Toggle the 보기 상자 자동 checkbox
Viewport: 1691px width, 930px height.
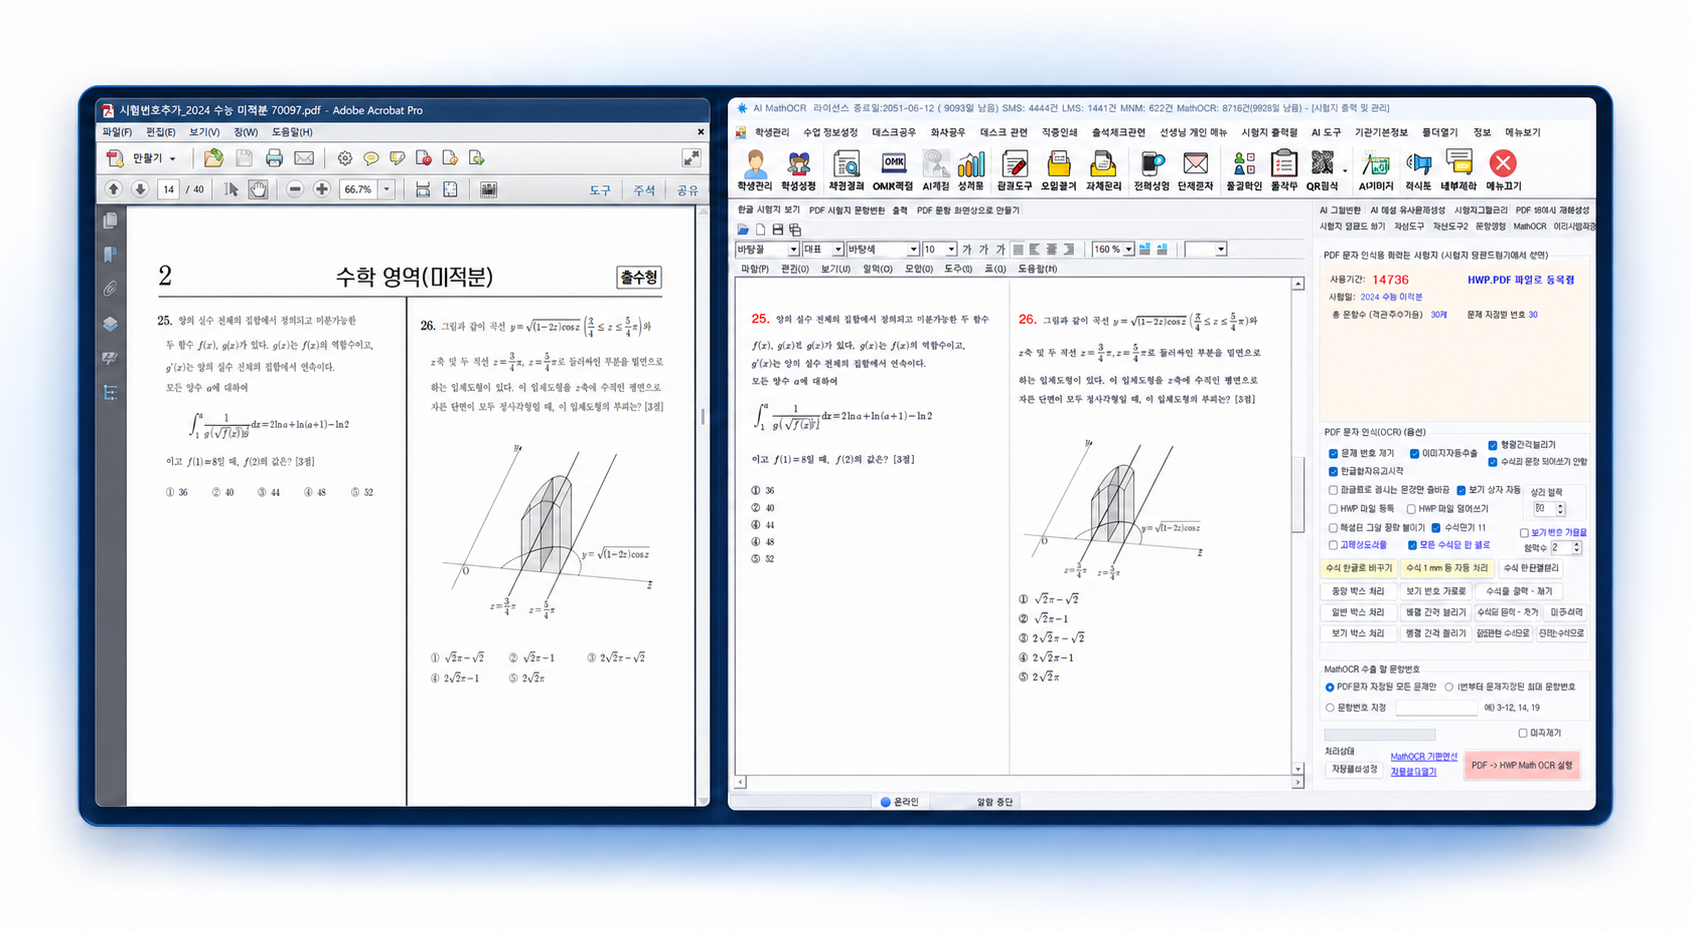pyautogui.click(x=1461, y=490)
